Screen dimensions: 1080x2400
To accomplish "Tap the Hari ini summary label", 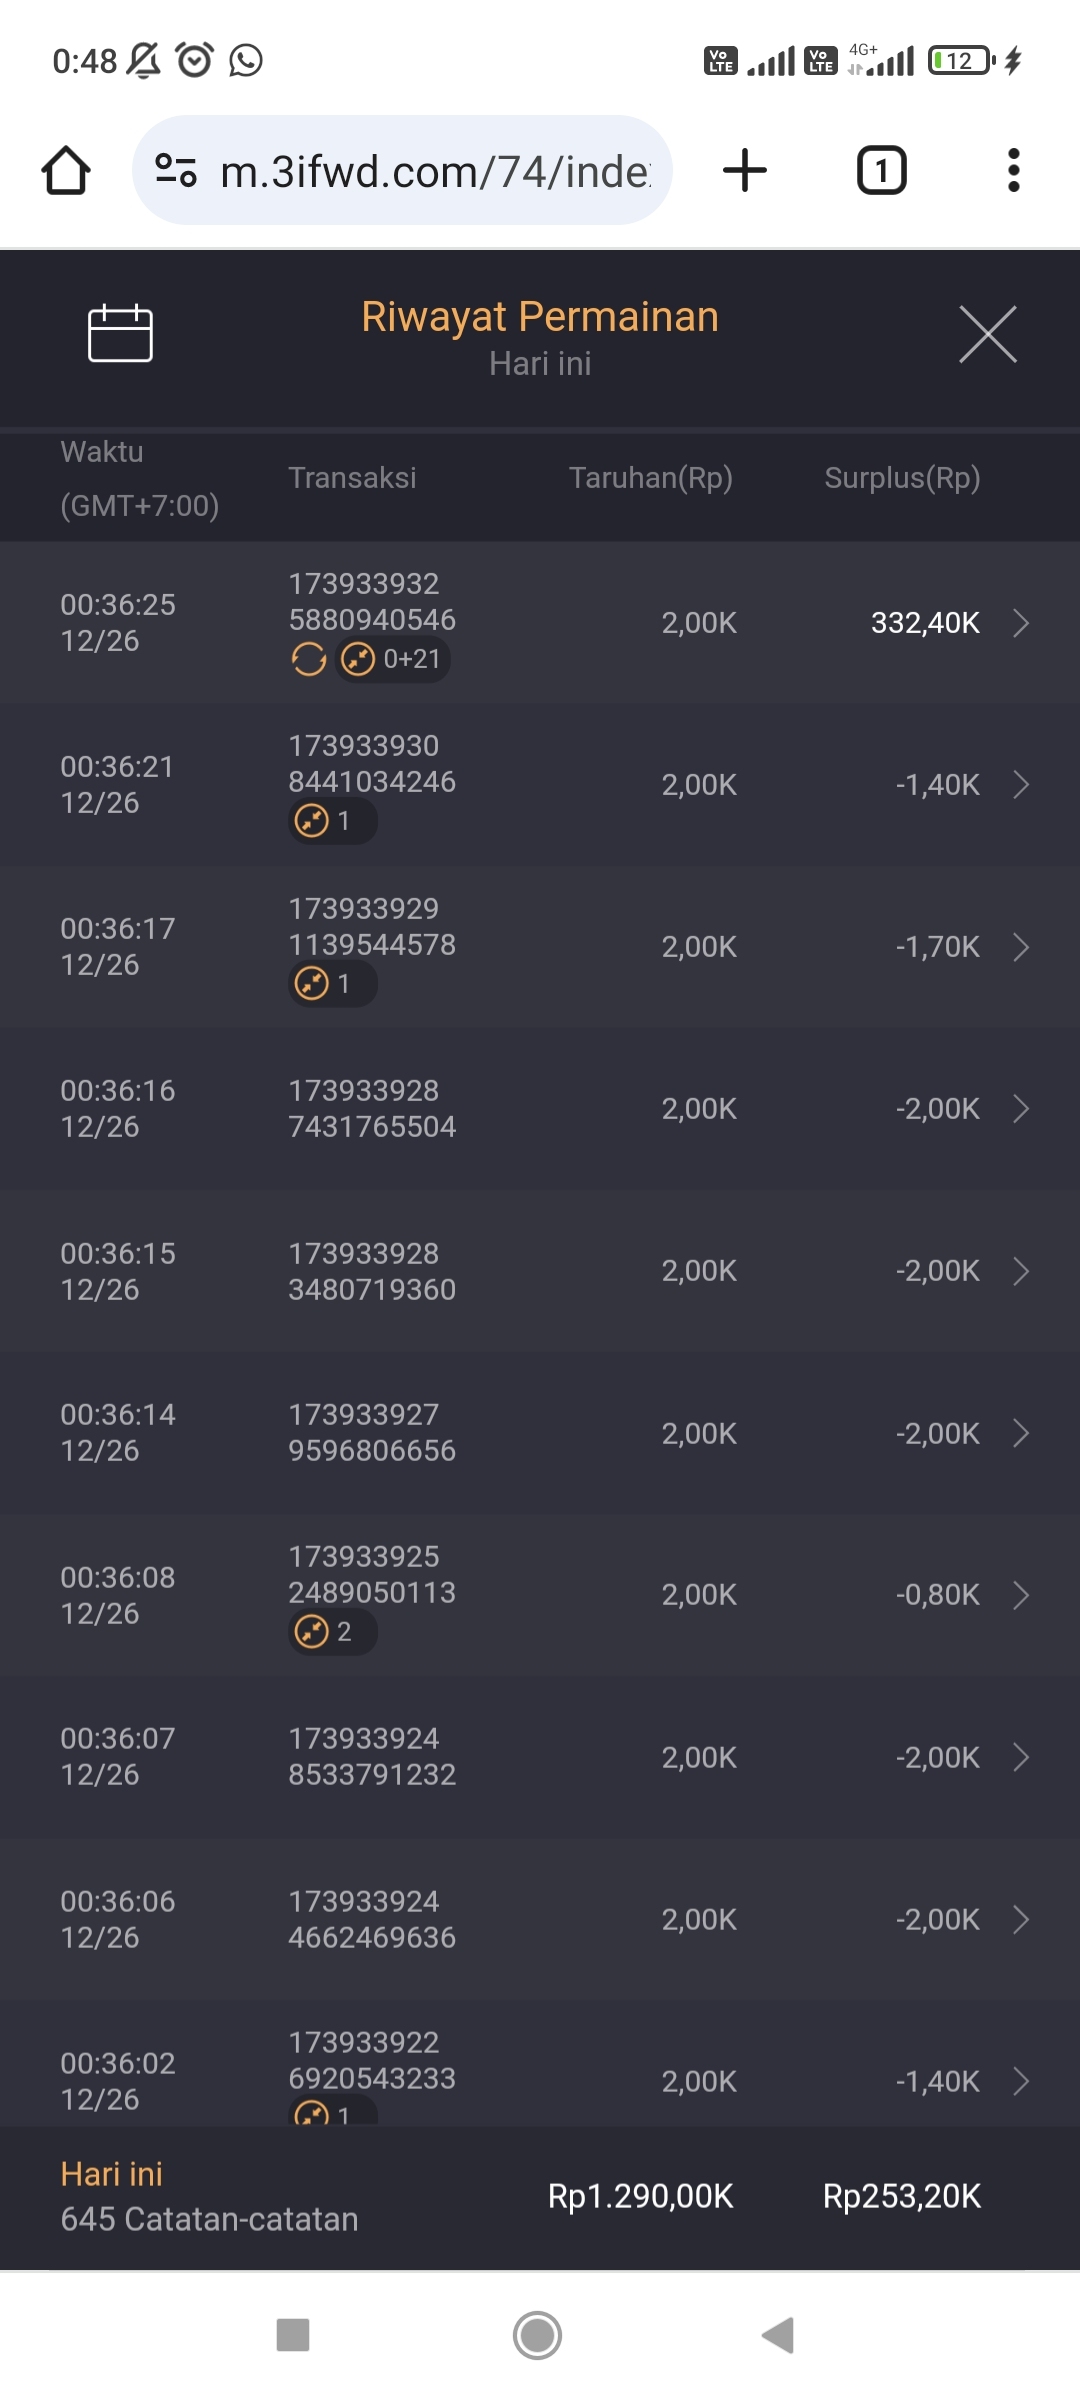I will [112, 2174].
